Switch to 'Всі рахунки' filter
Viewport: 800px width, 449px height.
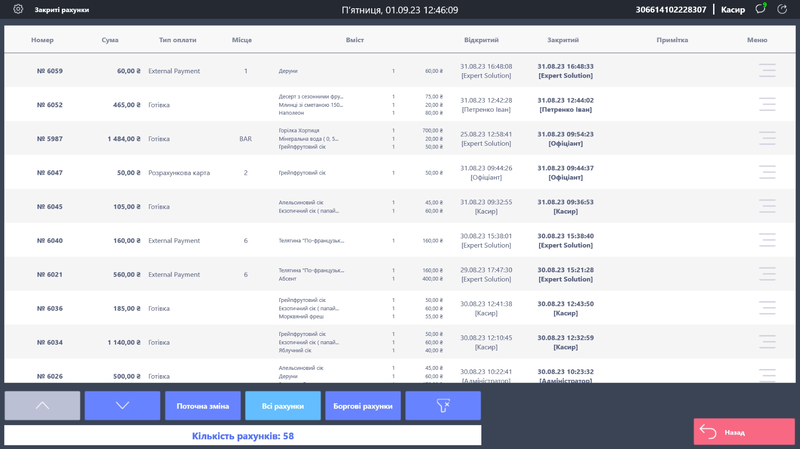(x=283, y=406)
